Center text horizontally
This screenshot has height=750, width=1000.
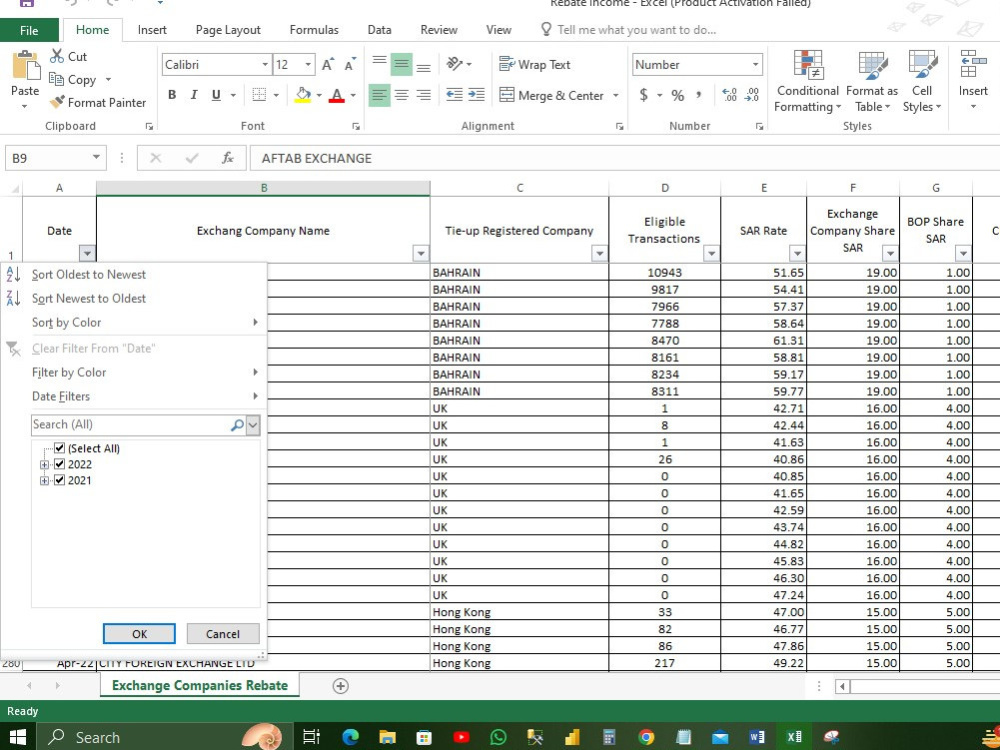[x=401, y=95]
